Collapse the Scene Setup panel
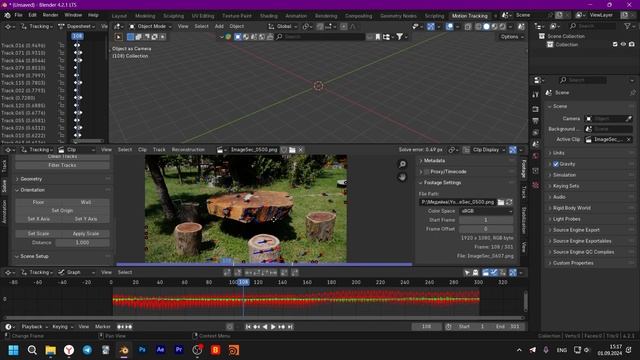Image resolution: width=640 pixels, height=360 pixels. click(x=34, y=256)
